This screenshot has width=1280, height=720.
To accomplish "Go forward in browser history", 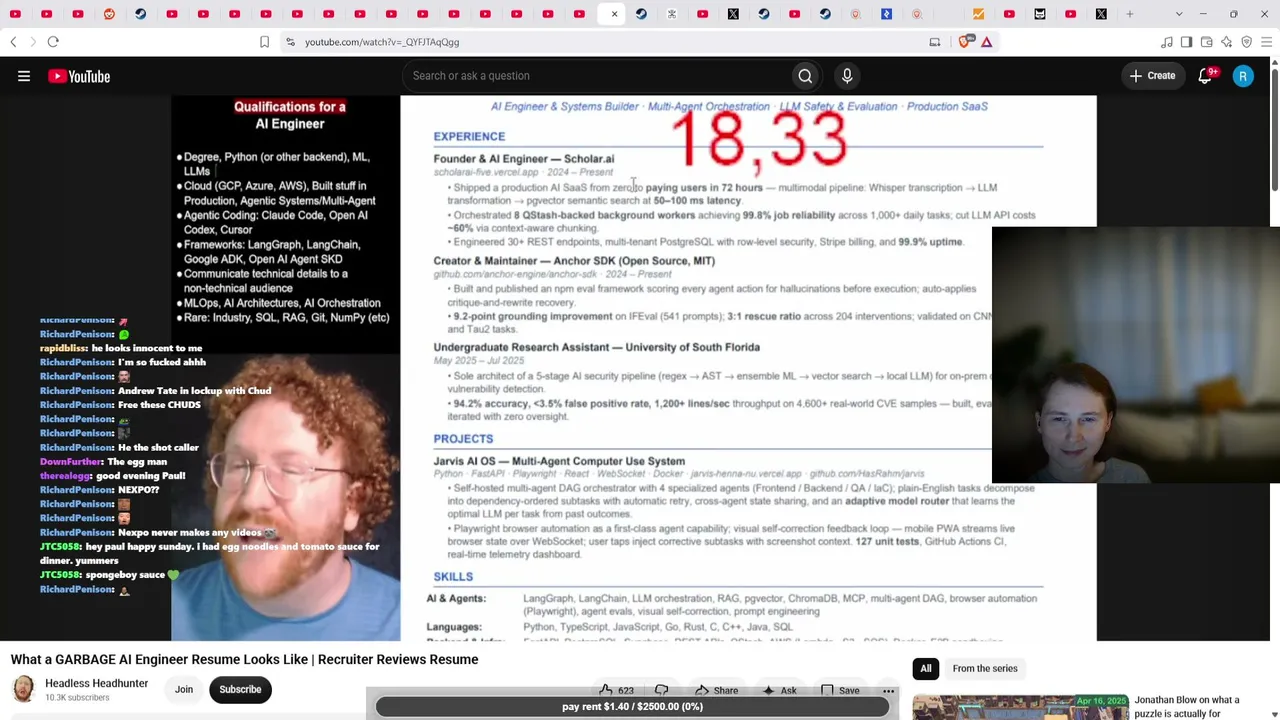I will click(32, 42).
